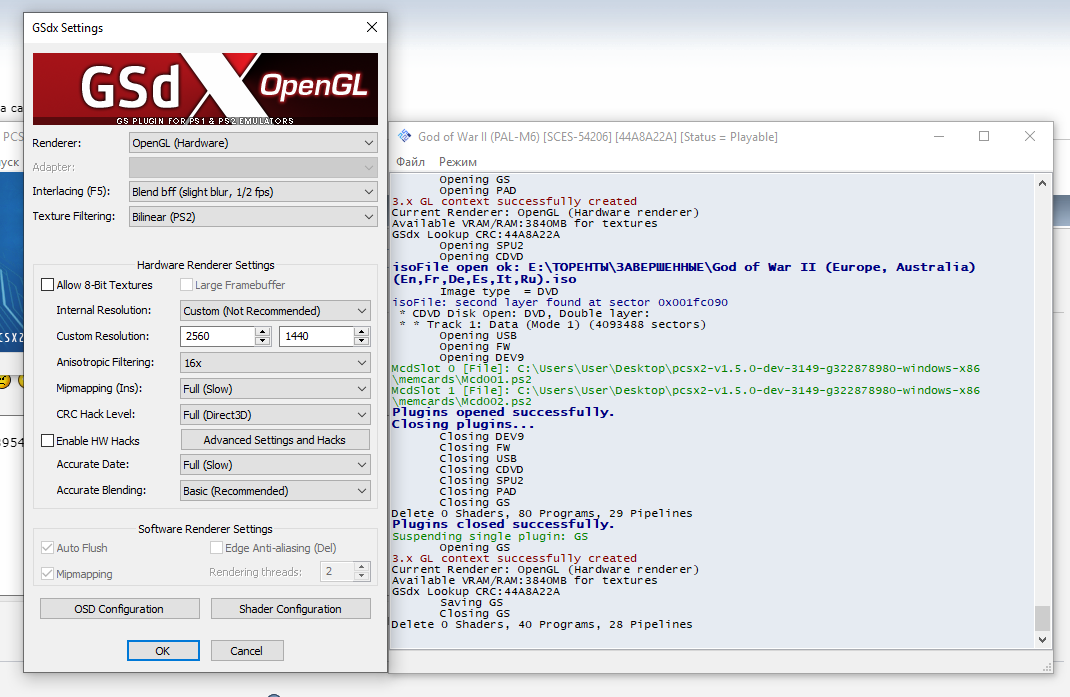Click the Advanced Settings and Hacks button

tap(275, 440)
